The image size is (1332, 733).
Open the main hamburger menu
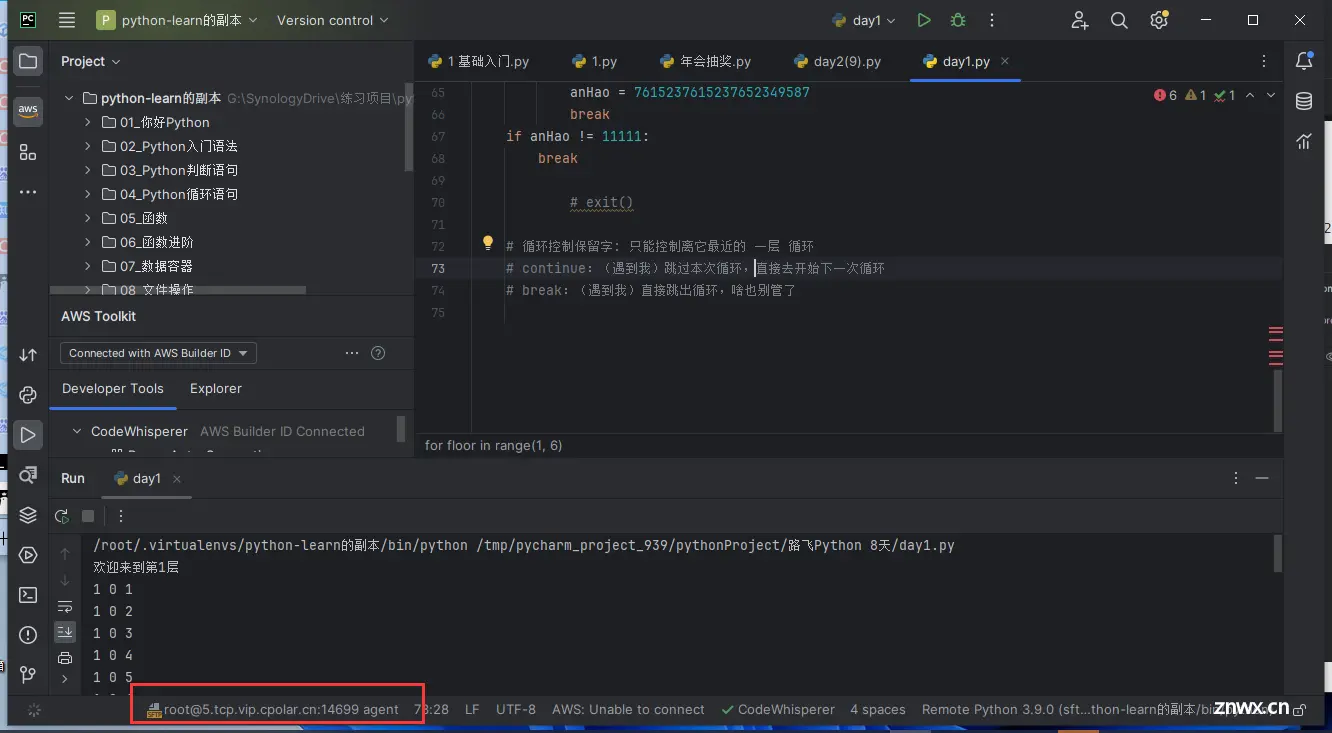(67, 20)
